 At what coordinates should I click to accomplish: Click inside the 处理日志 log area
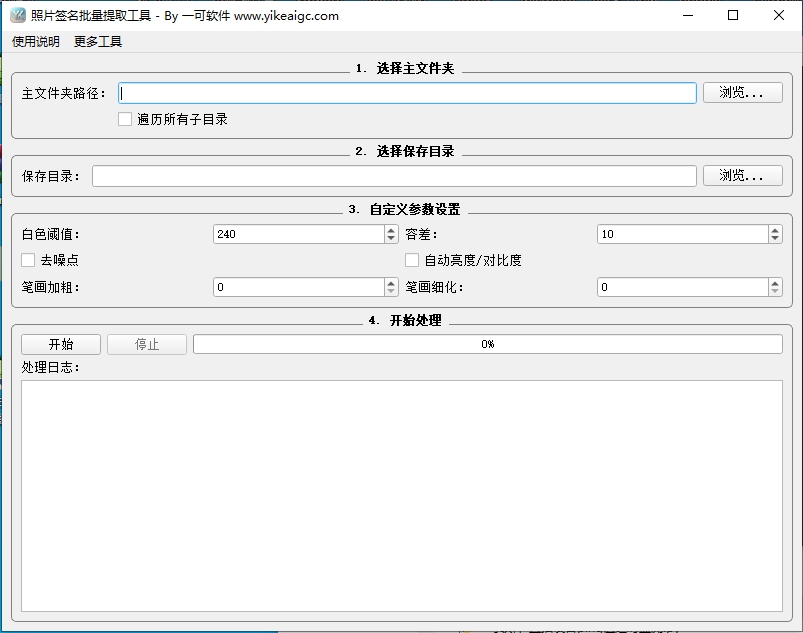[x=402, y=496]
